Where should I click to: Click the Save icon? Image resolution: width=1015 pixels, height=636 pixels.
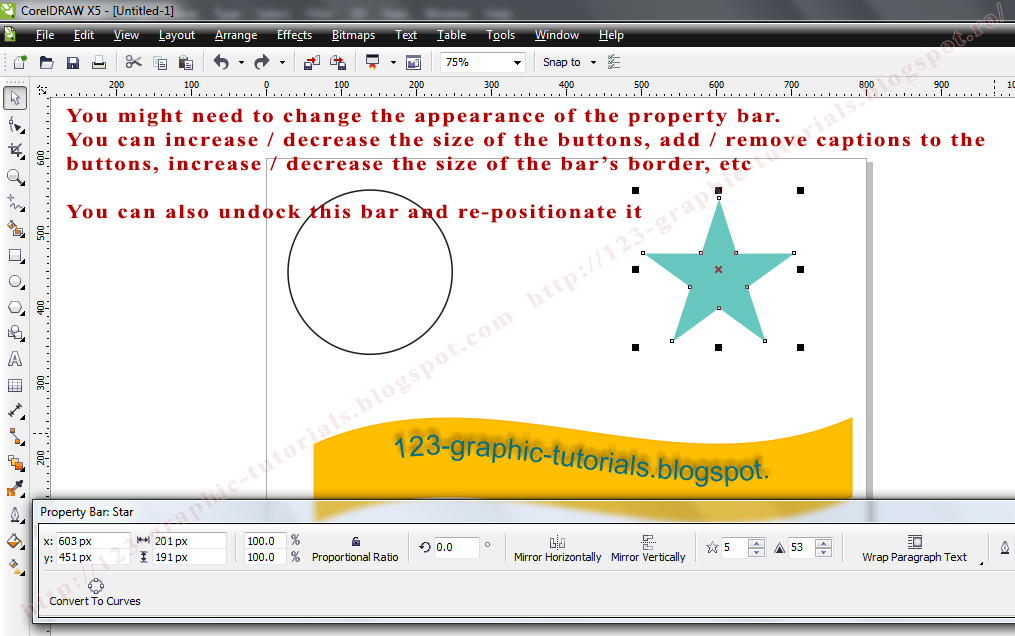coord(71,61)
